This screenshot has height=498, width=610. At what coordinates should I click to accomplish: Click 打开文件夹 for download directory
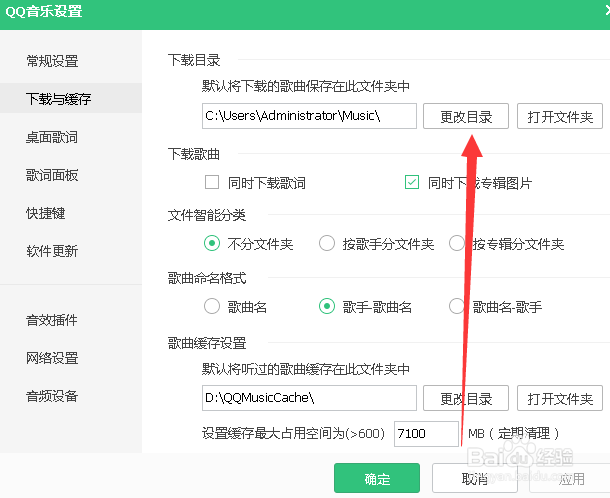tap(559, 116)
